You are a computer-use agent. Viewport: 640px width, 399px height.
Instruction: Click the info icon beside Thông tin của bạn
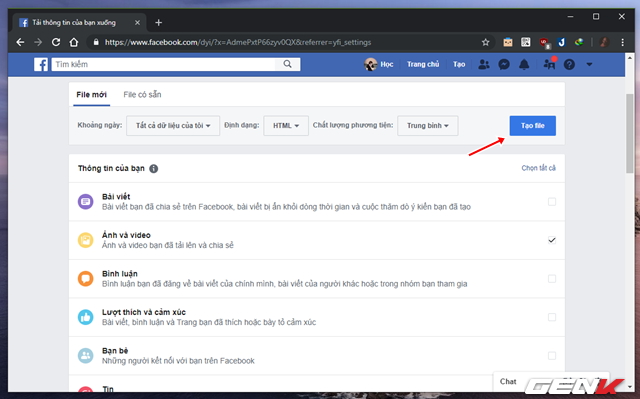pos(153,168)
